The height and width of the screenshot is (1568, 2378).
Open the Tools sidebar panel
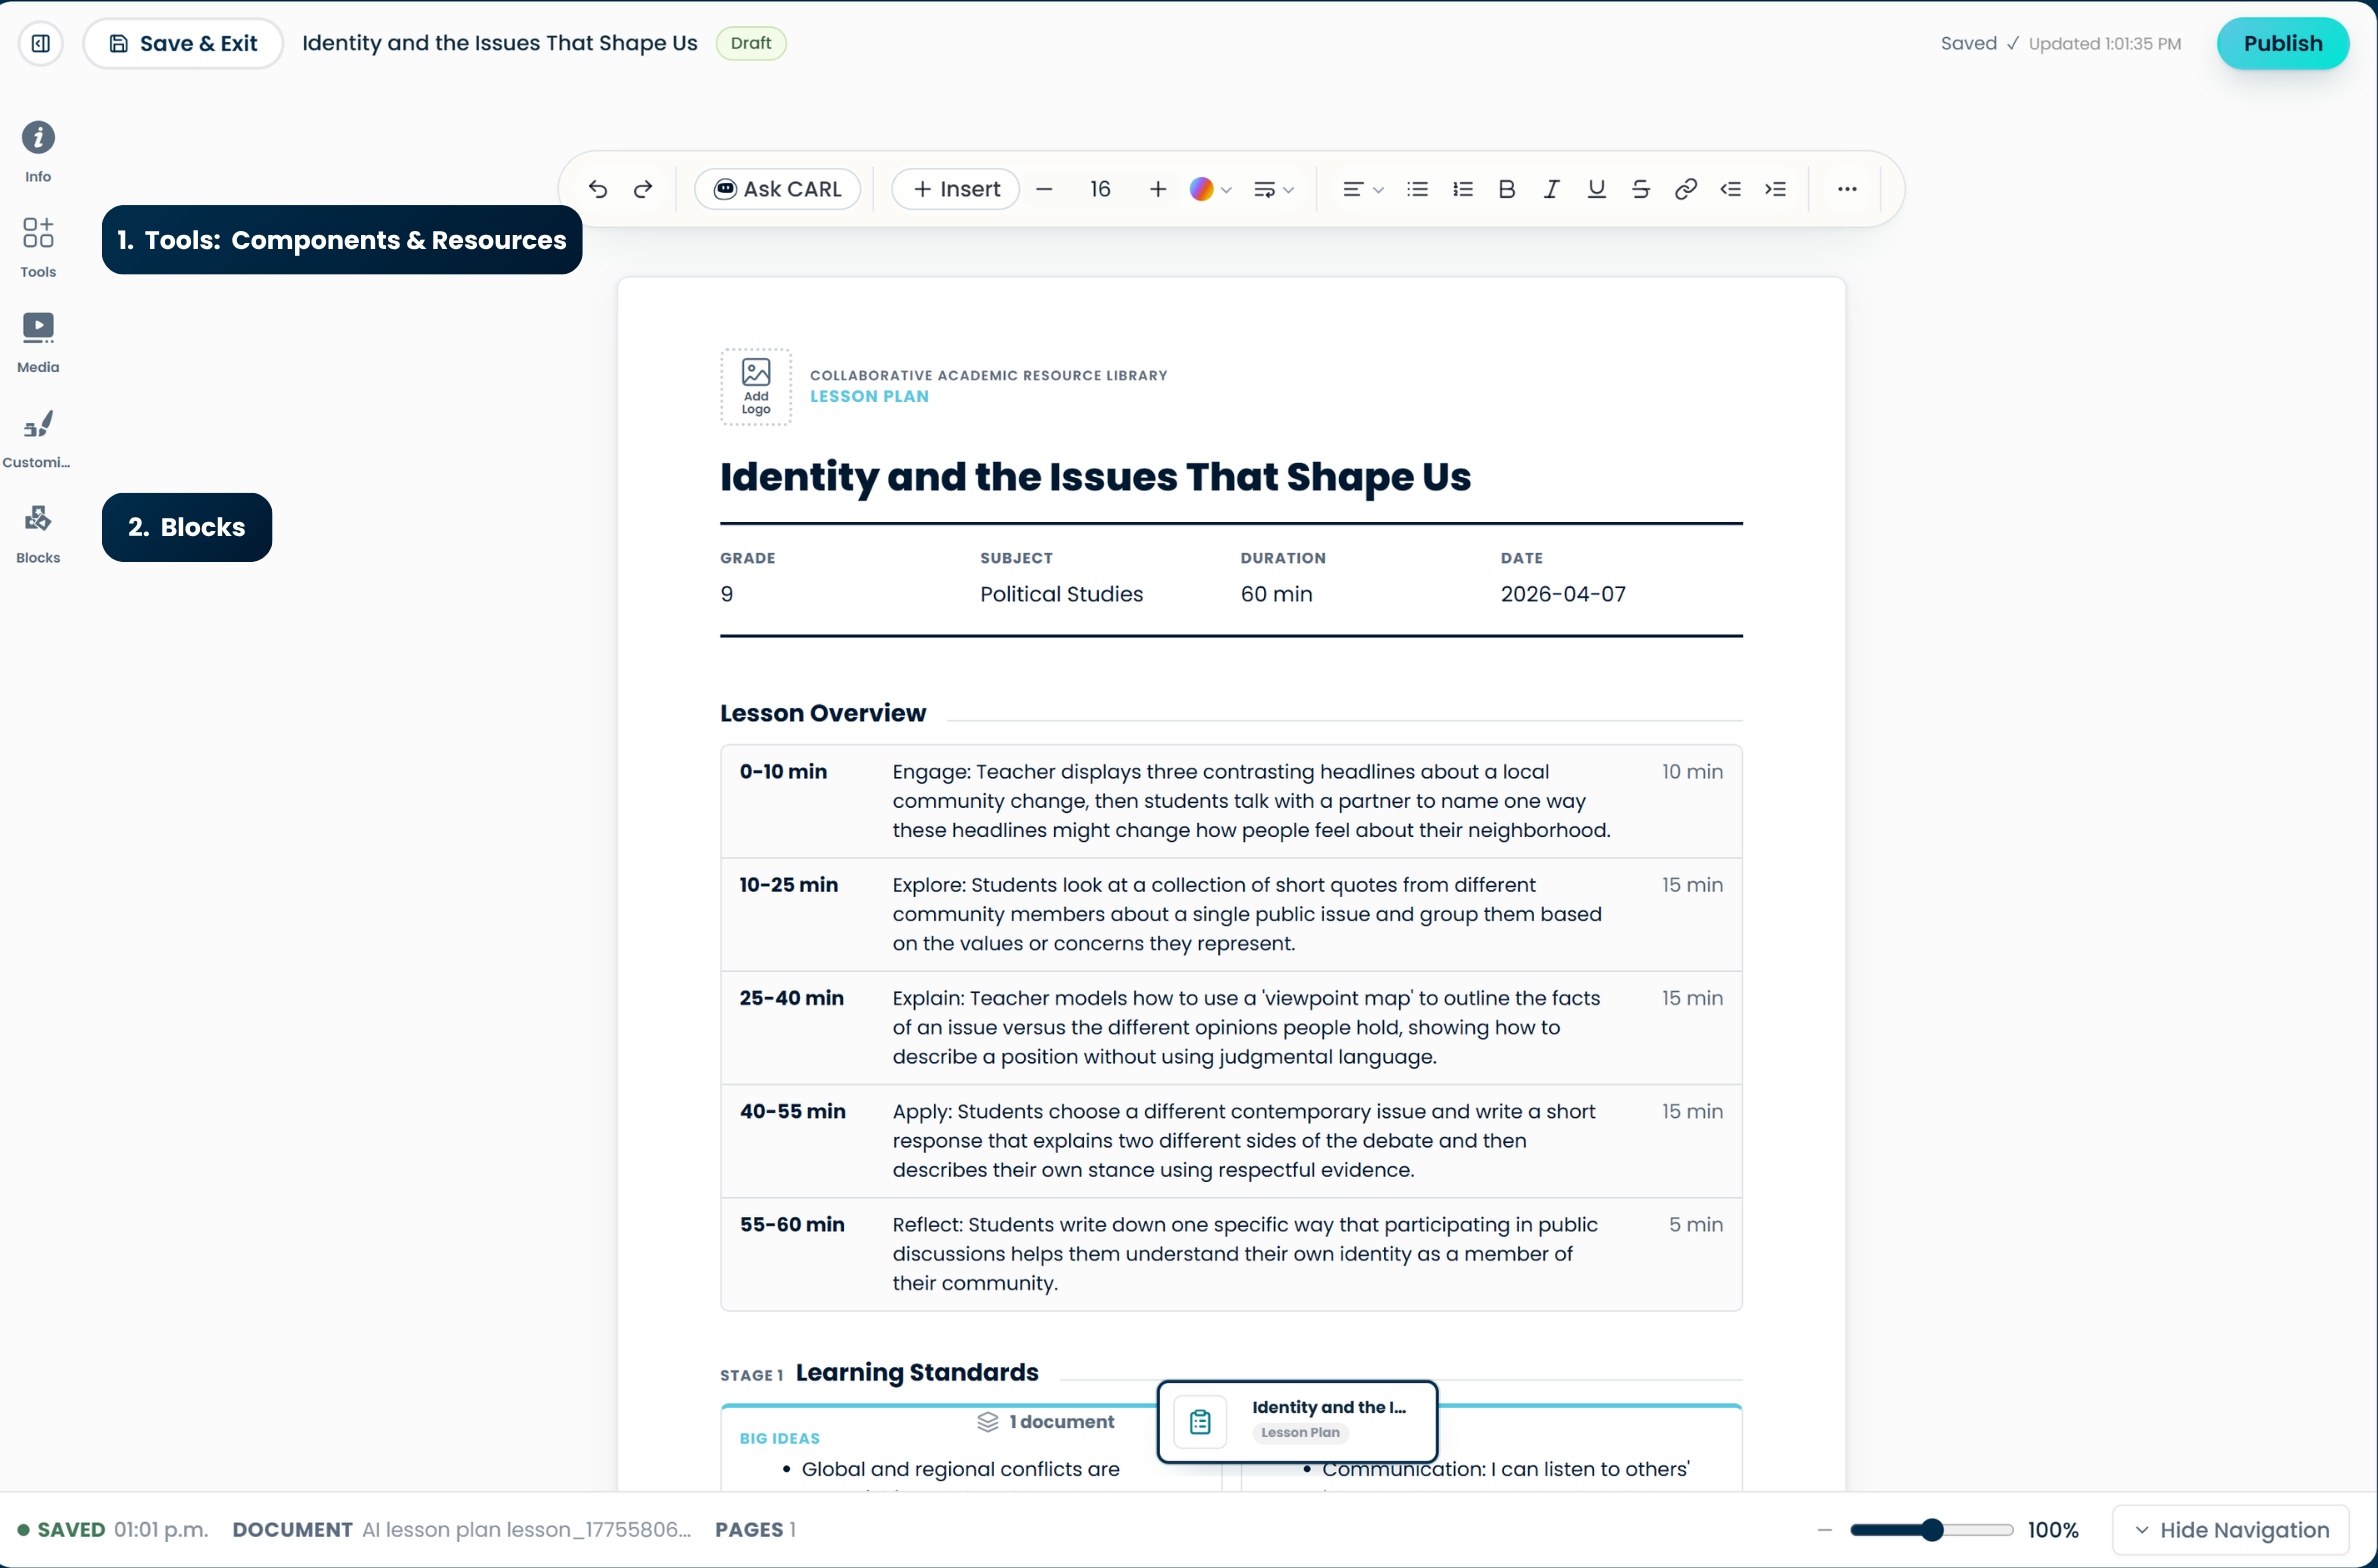[38, 248]
